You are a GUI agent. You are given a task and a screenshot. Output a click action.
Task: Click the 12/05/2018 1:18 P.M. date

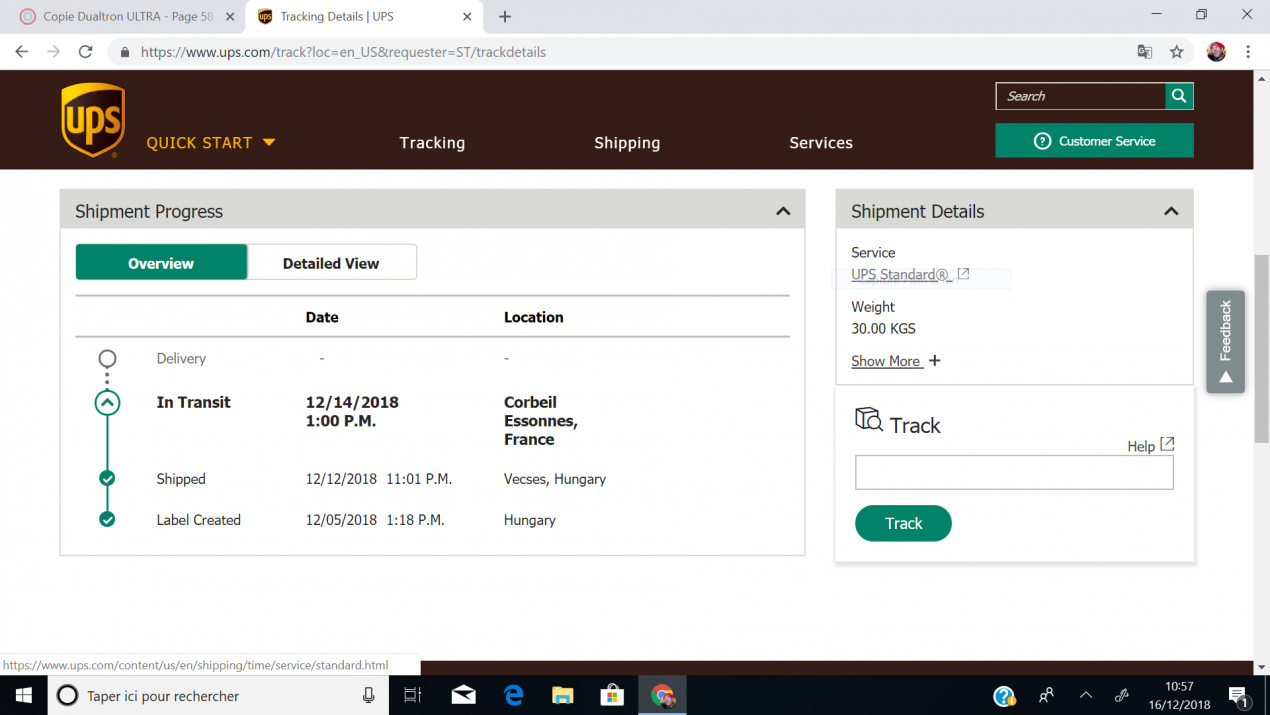tap(375, 520)
